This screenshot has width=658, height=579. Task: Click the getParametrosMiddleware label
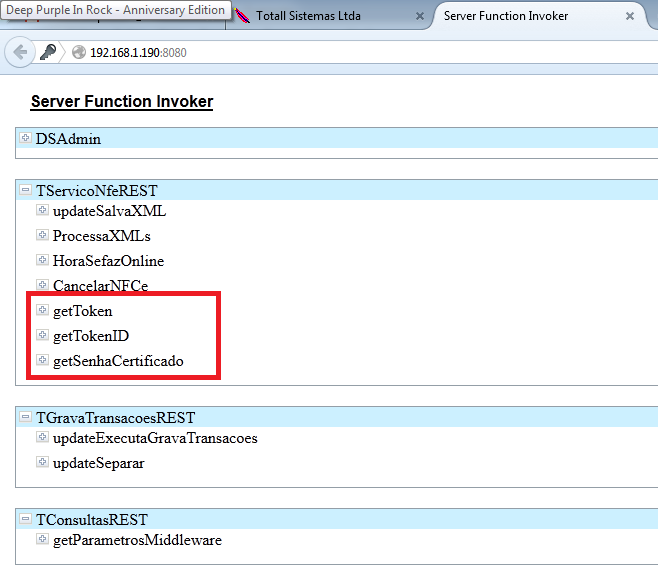(138, 540)
